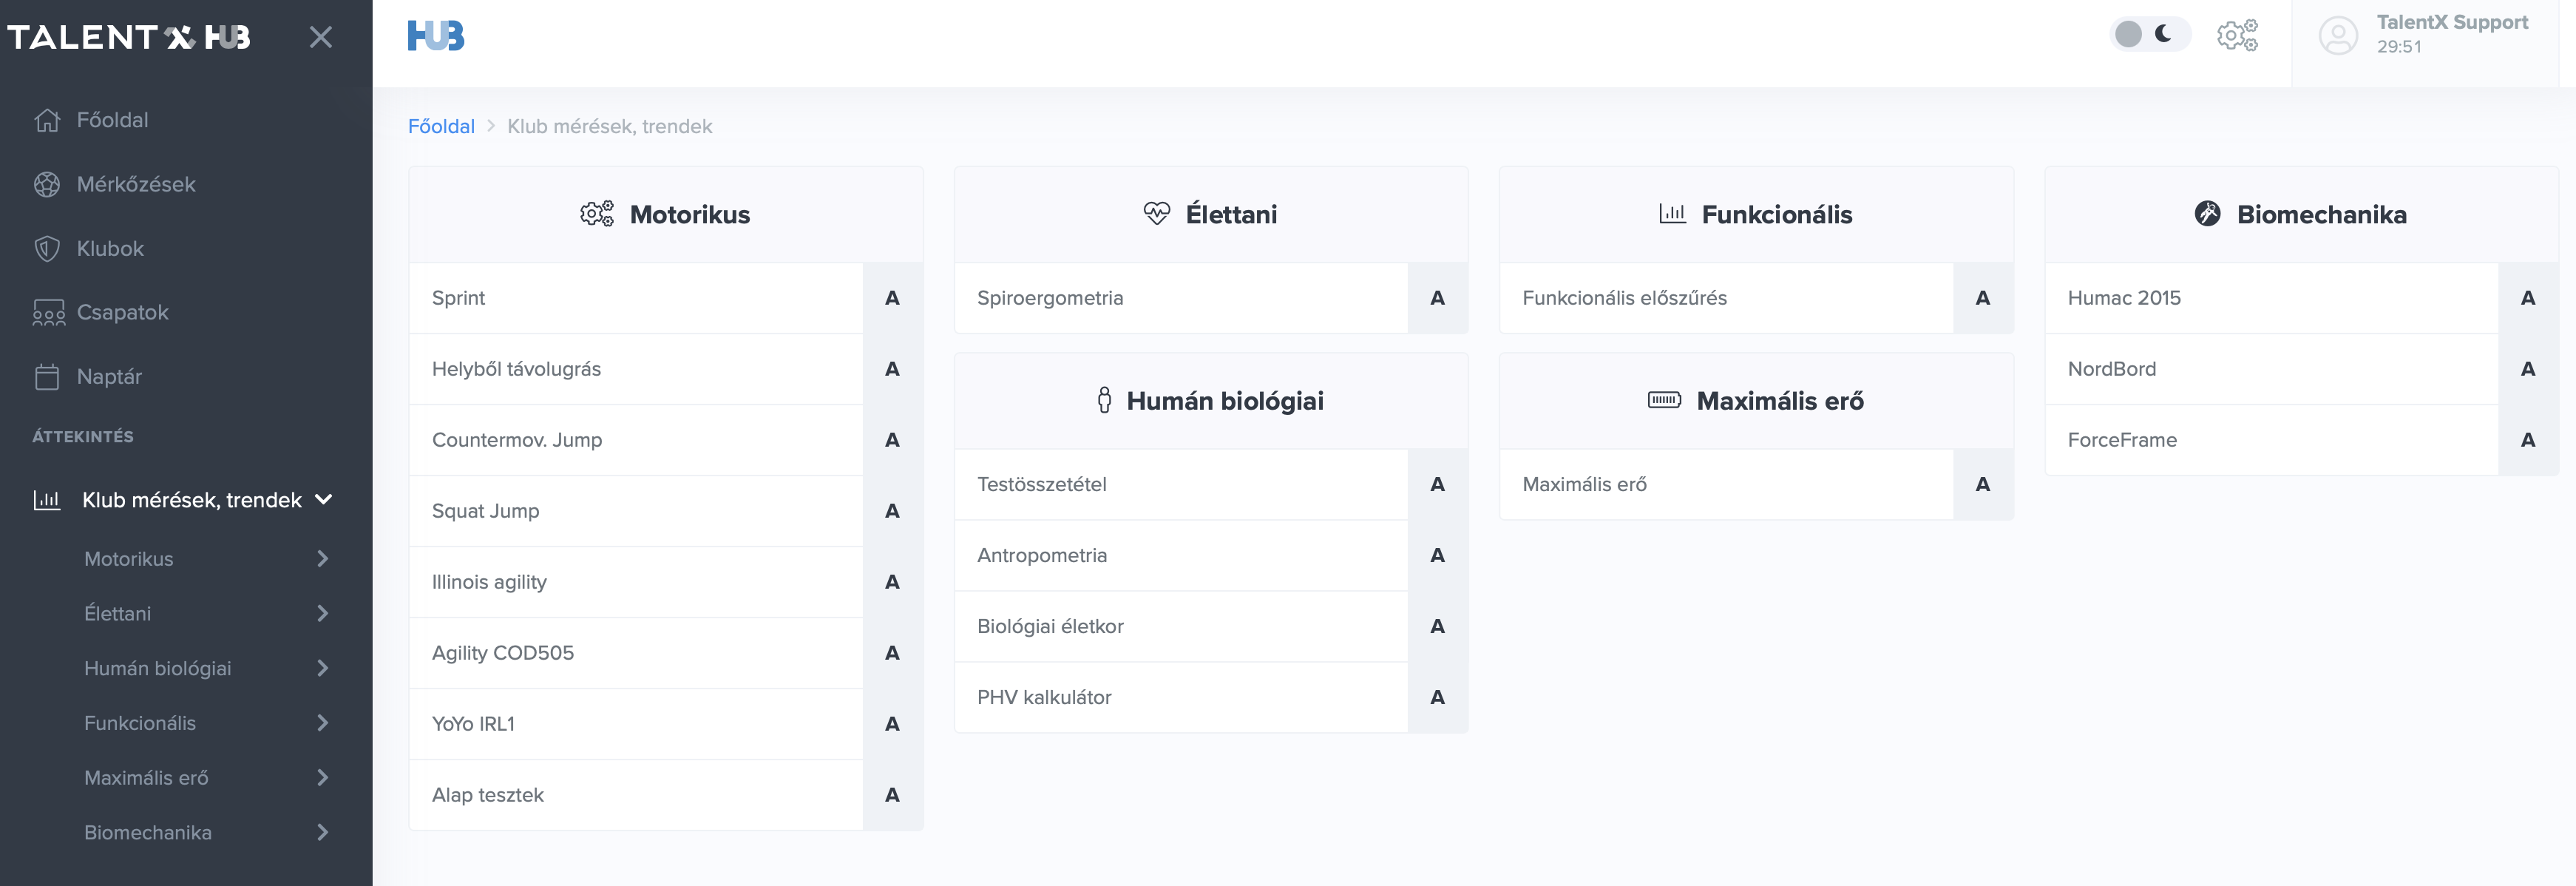The width and height of the screenshot is (2576, 886).
Task: Close the sidebar with X icon
Action: [x=320, y=38]
